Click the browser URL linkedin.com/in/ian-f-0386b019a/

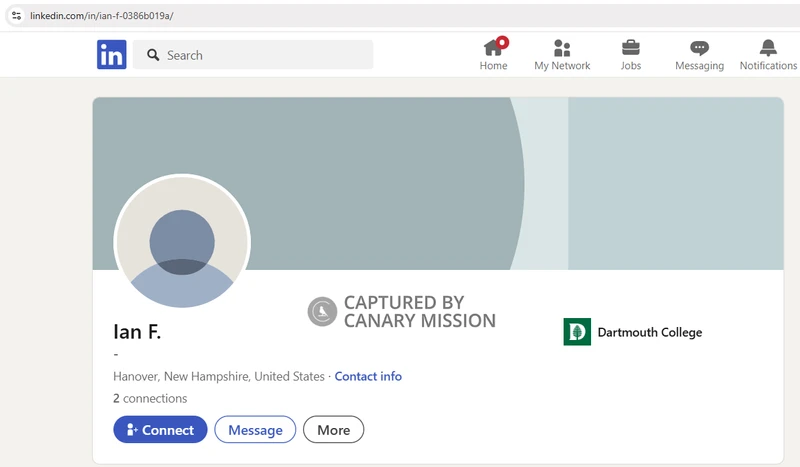(102, 16)
